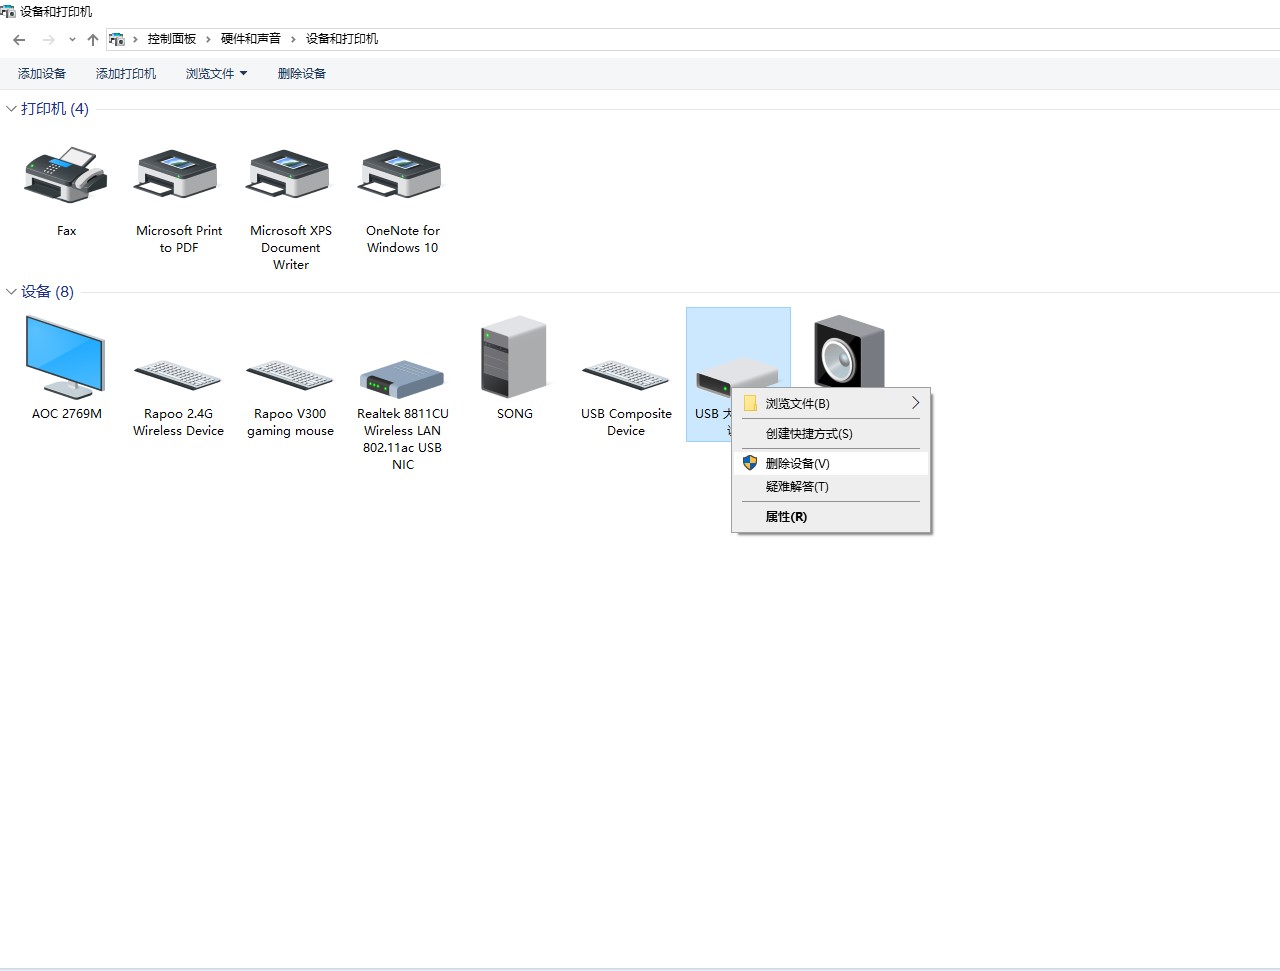Click the 添加设备 toolbar button

(x=42, y=74)
